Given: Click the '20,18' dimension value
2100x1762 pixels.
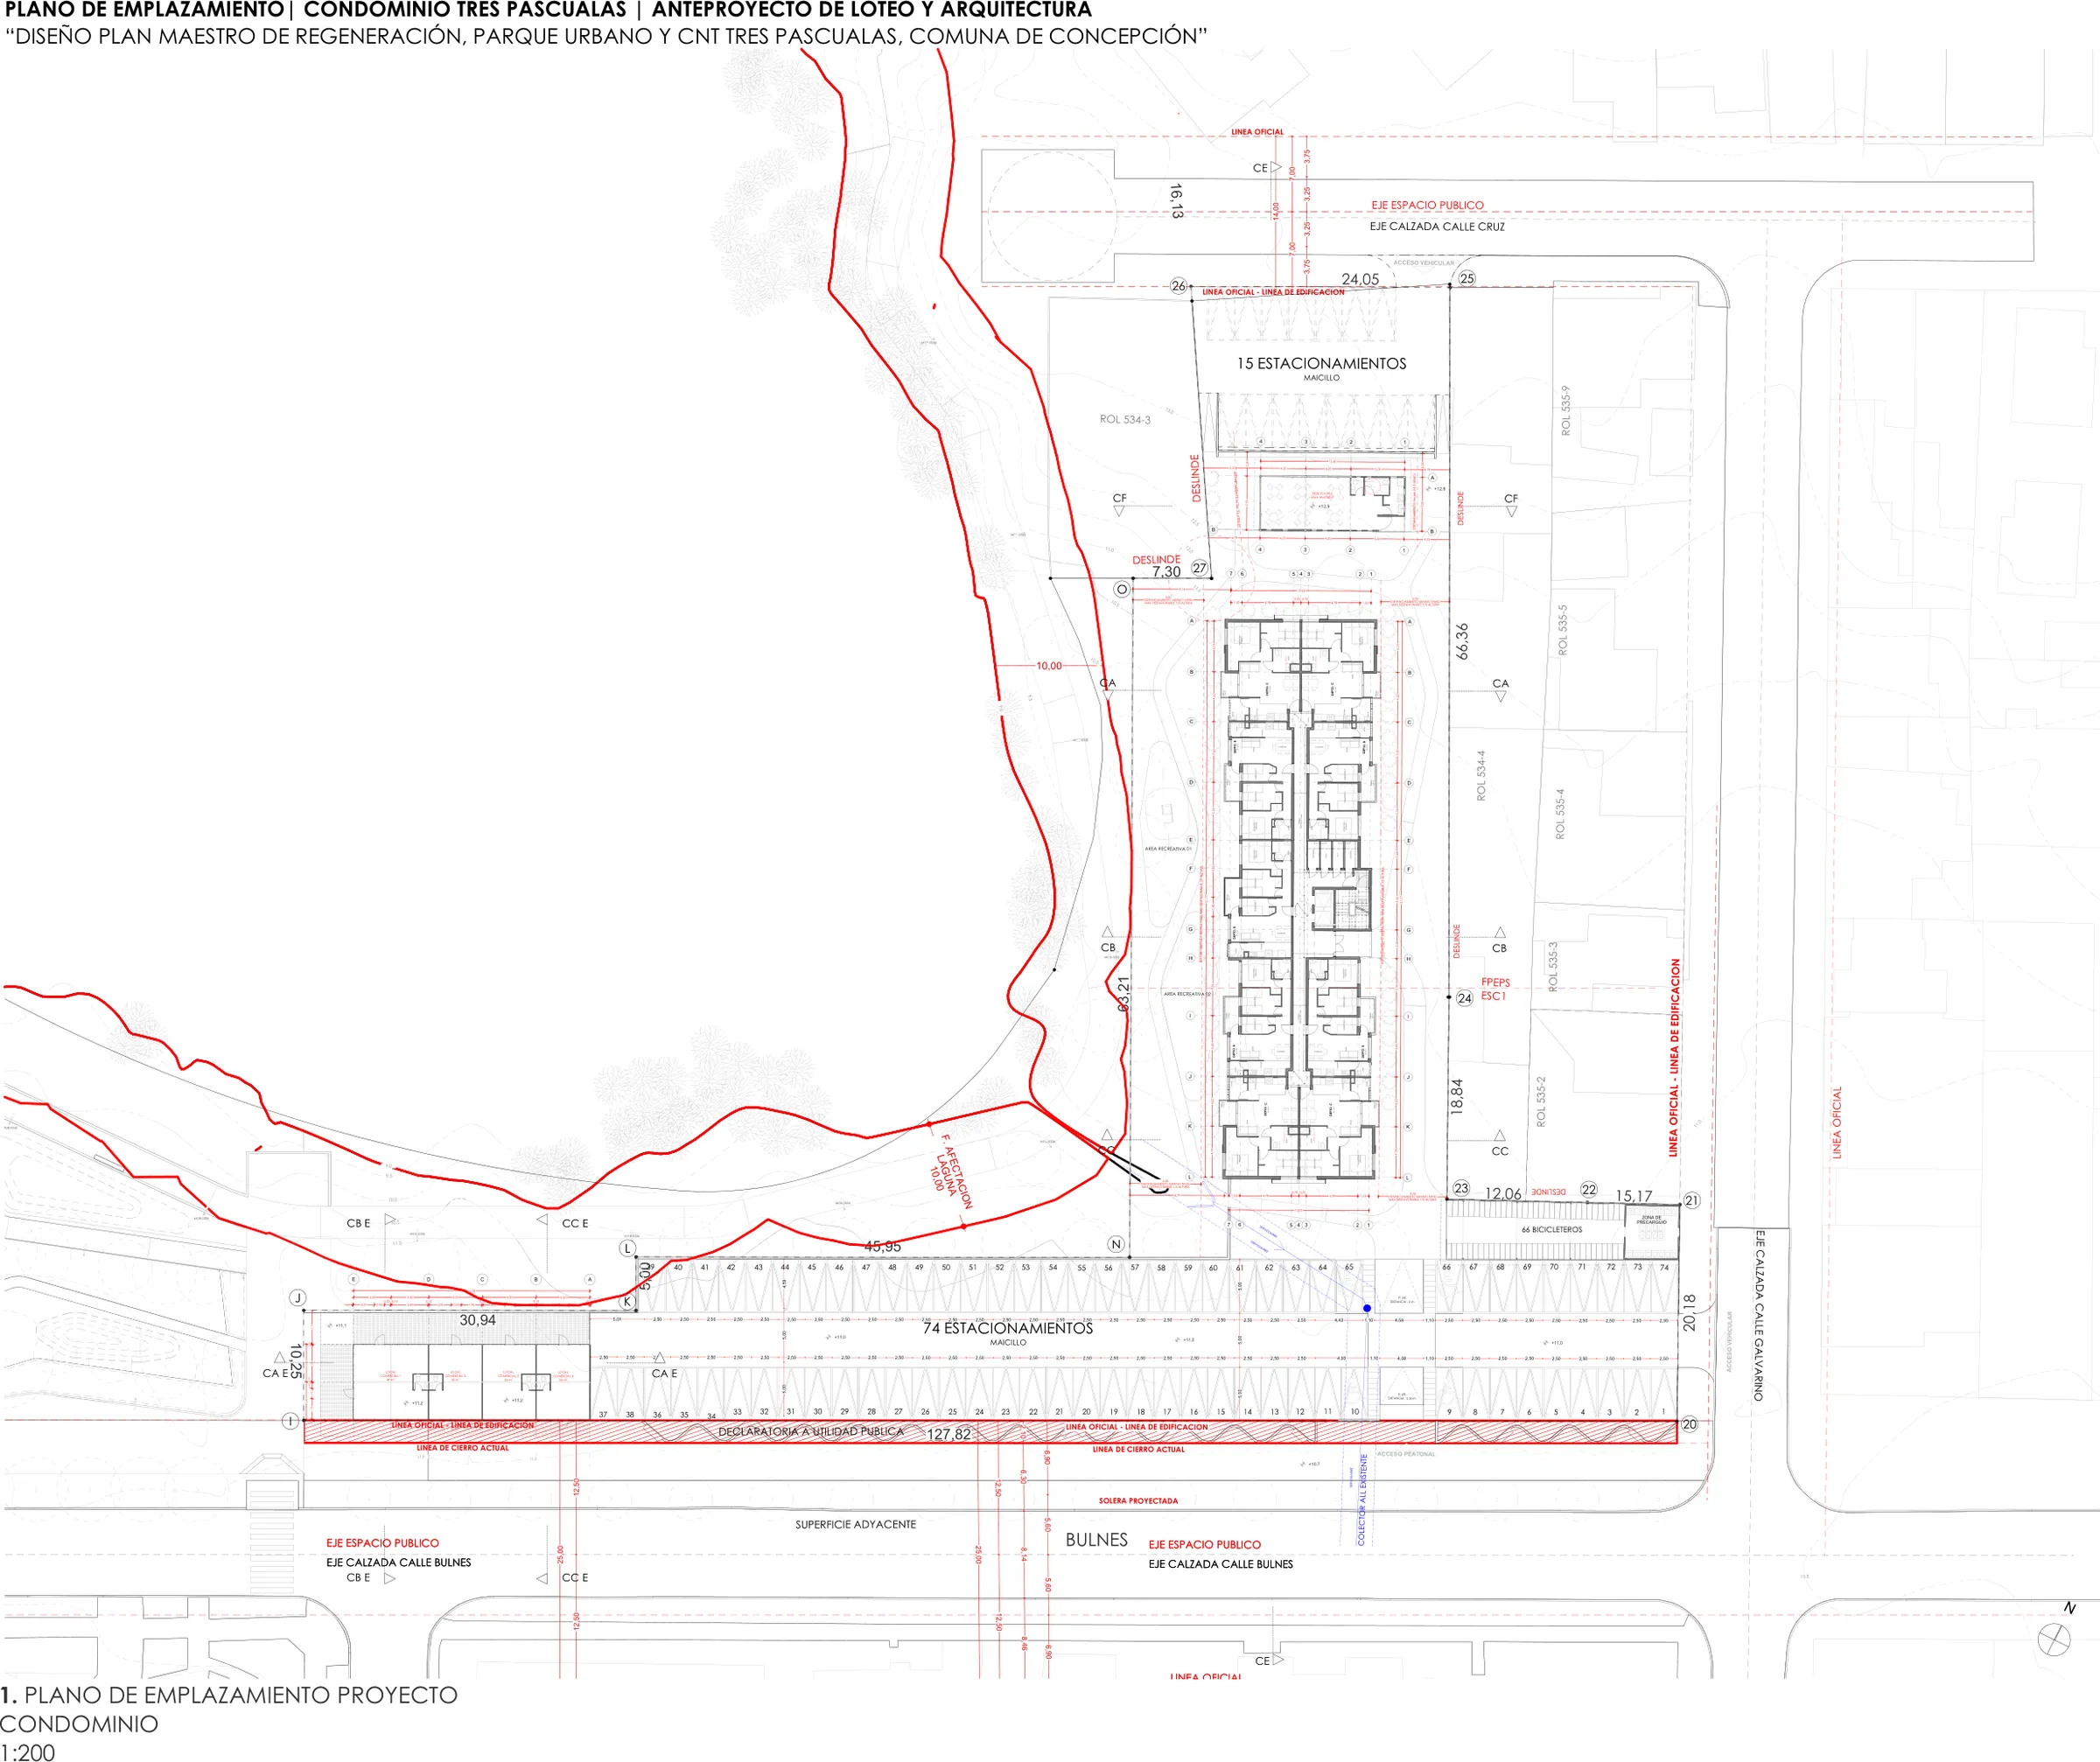Looking at the screenshot, I should click(1689, 1312).
